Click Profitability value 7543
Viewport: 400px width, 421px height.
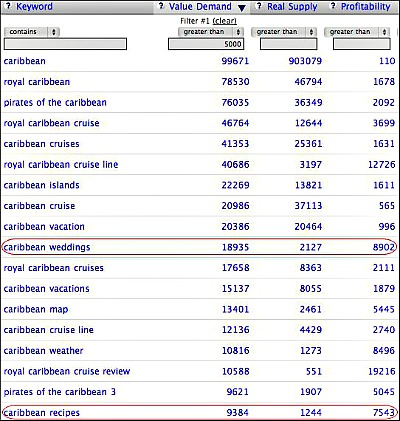(384, 413)
